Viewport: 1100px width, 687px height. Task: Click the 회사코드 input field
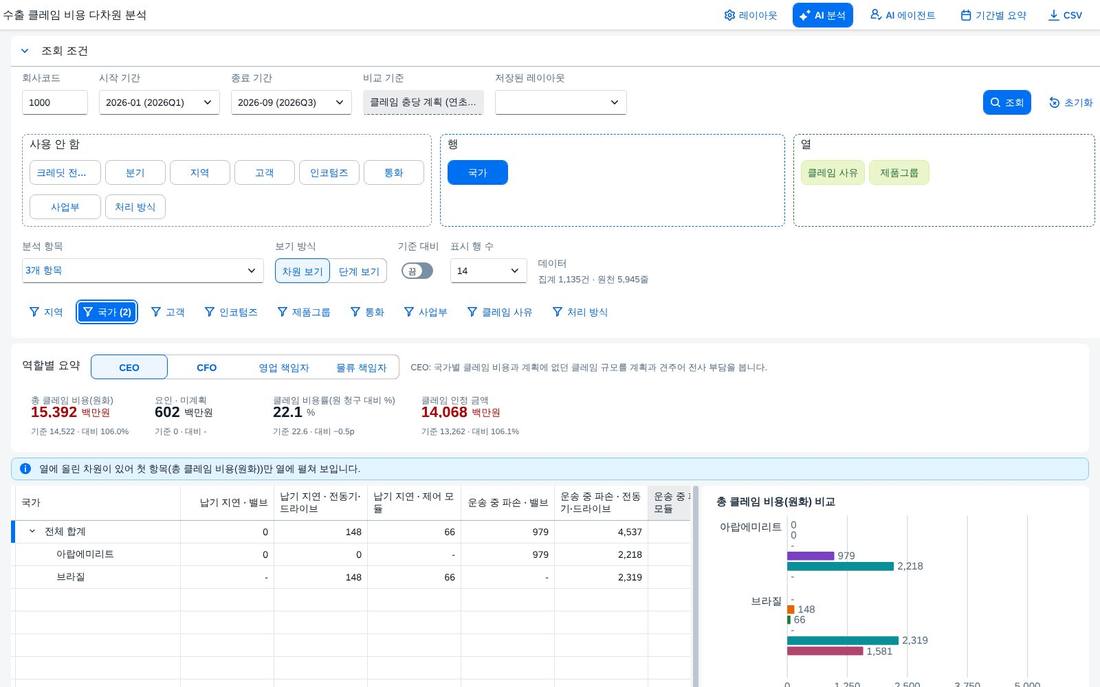click(x=55, y=102)
